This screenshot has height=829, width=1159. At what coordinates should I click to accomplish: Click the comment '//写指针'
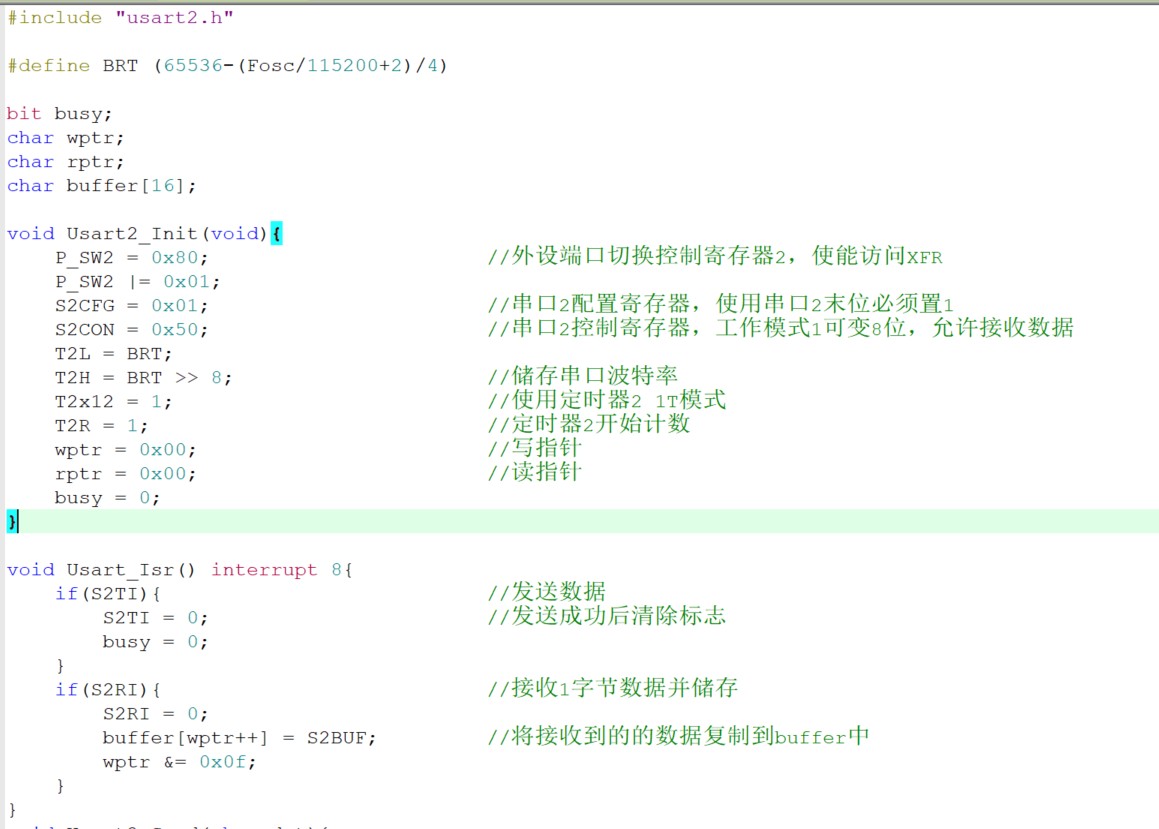click(534, 448)
